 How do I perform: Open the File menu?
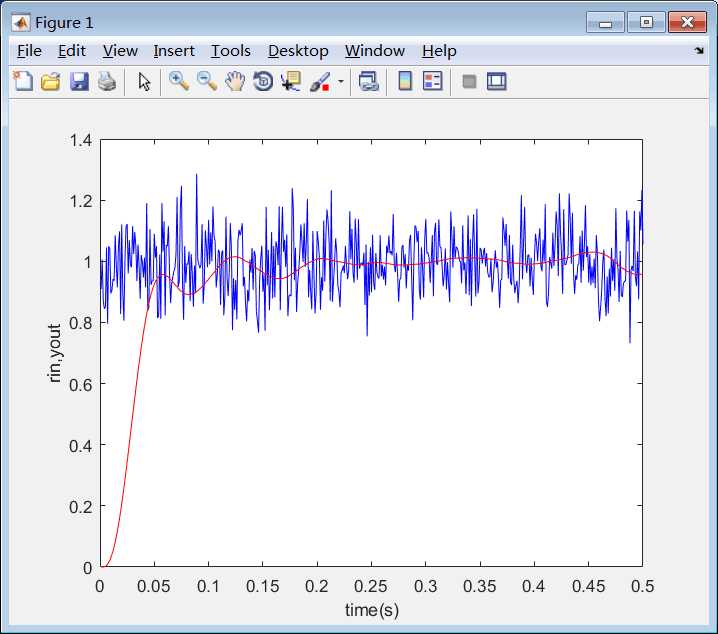click(x=29, y=51)
